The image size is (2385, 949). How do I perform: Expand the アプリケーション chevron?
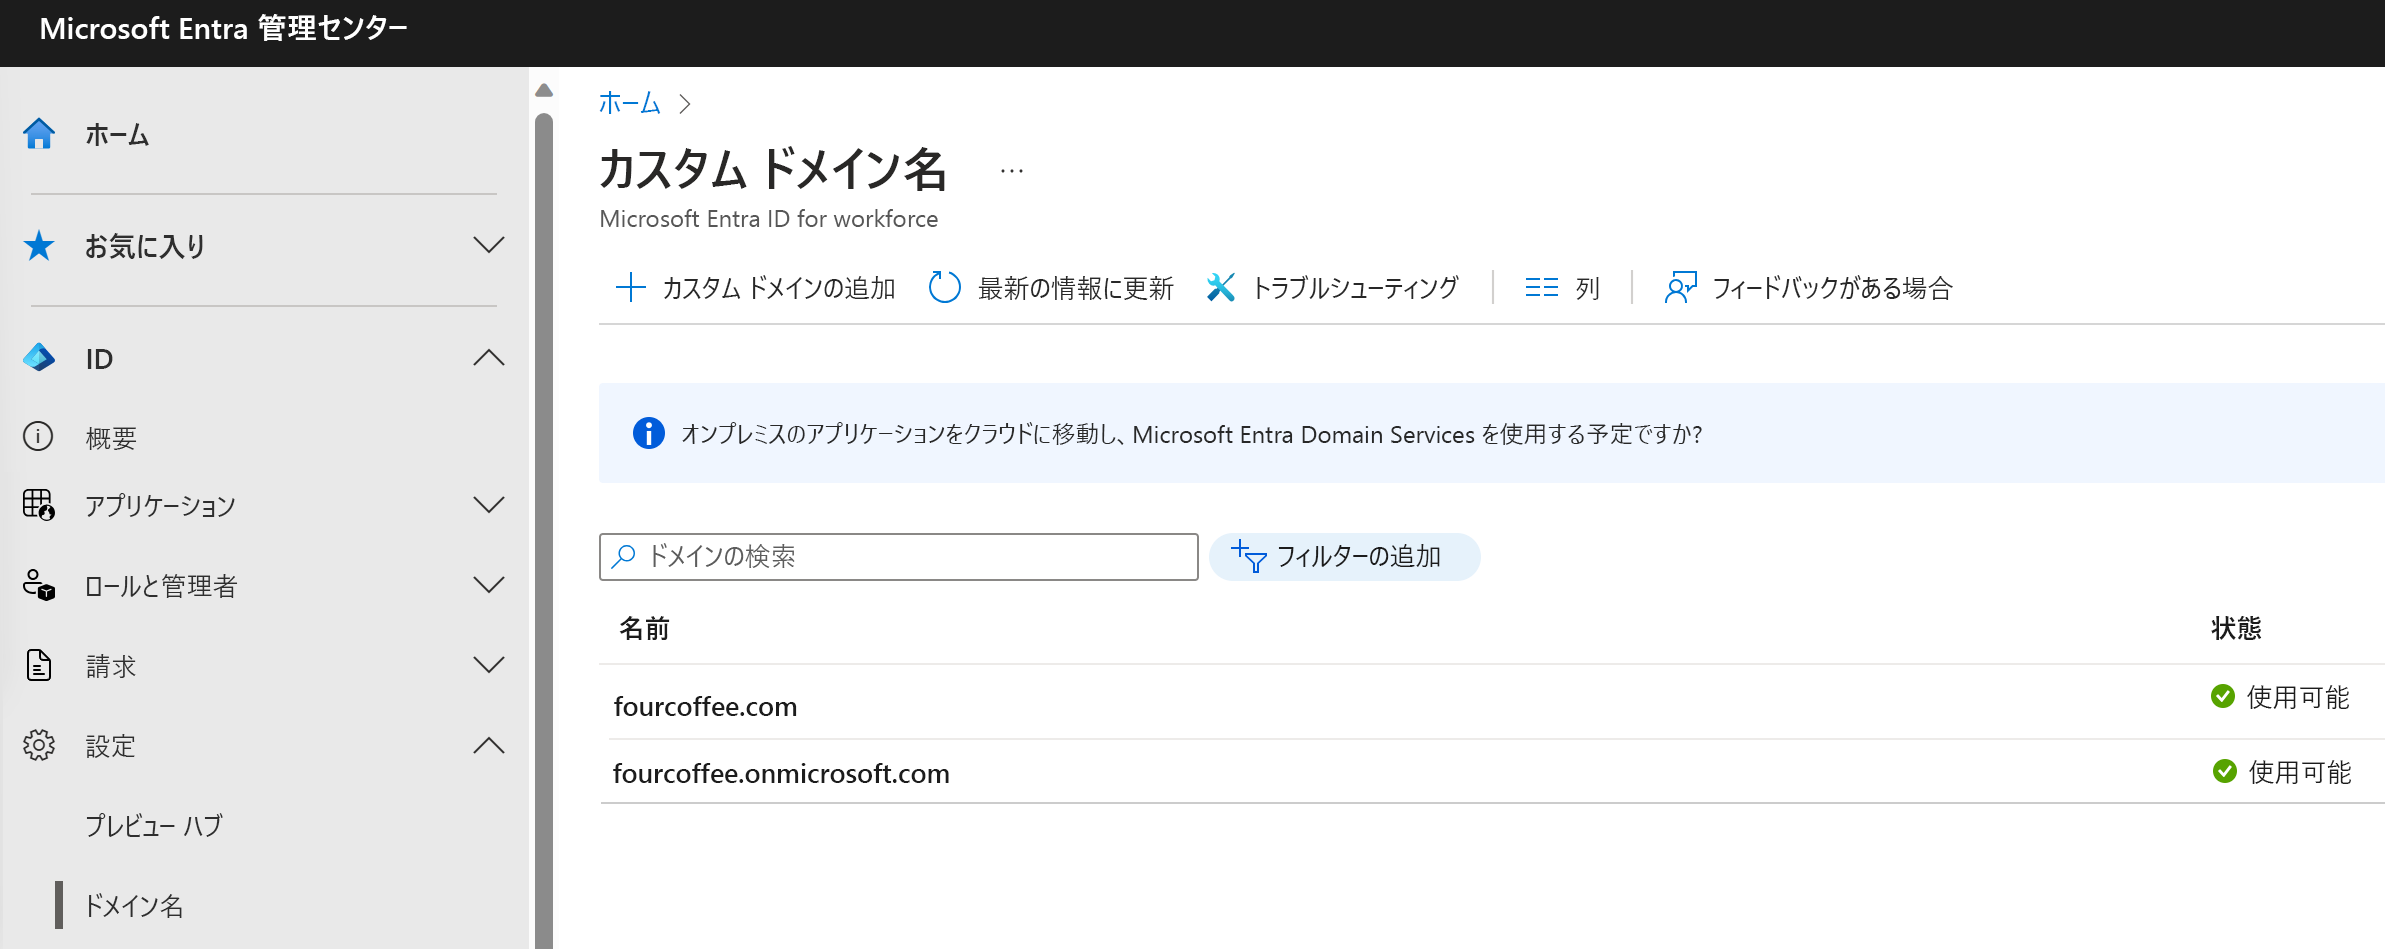(x=488, y=504)
